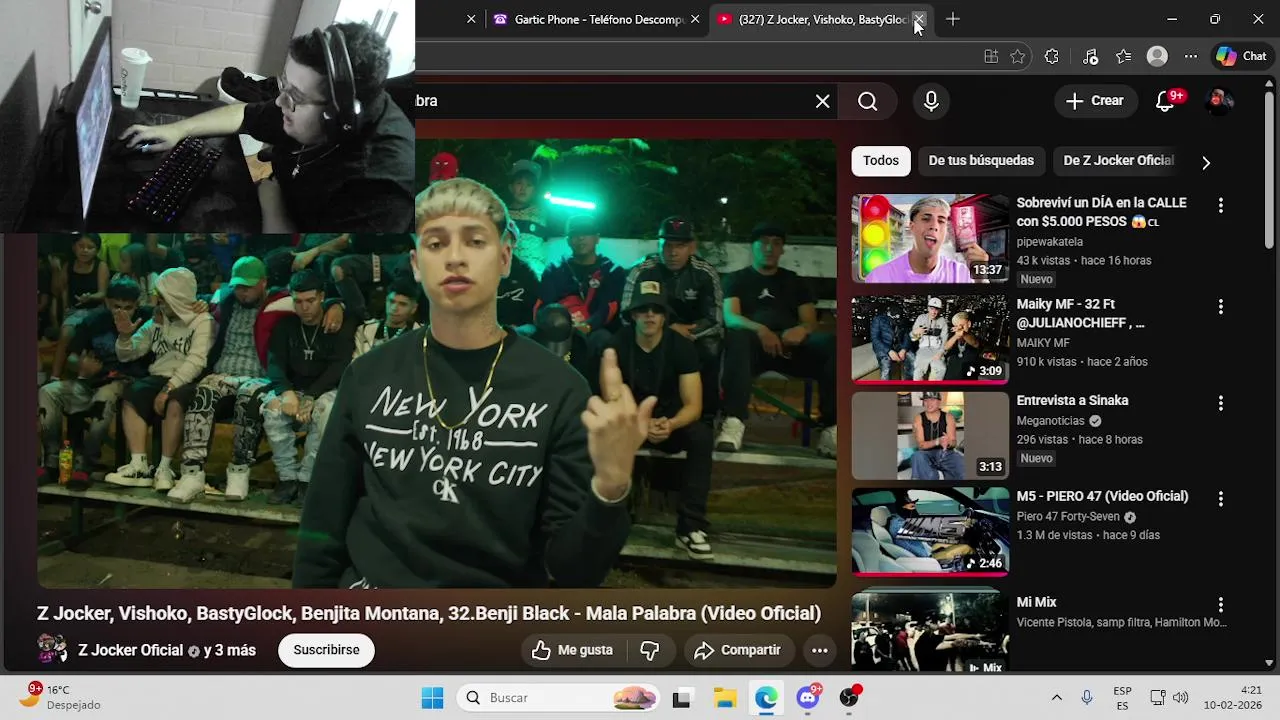Click the Entrevista a Sinaka title

coord(1072,400)
